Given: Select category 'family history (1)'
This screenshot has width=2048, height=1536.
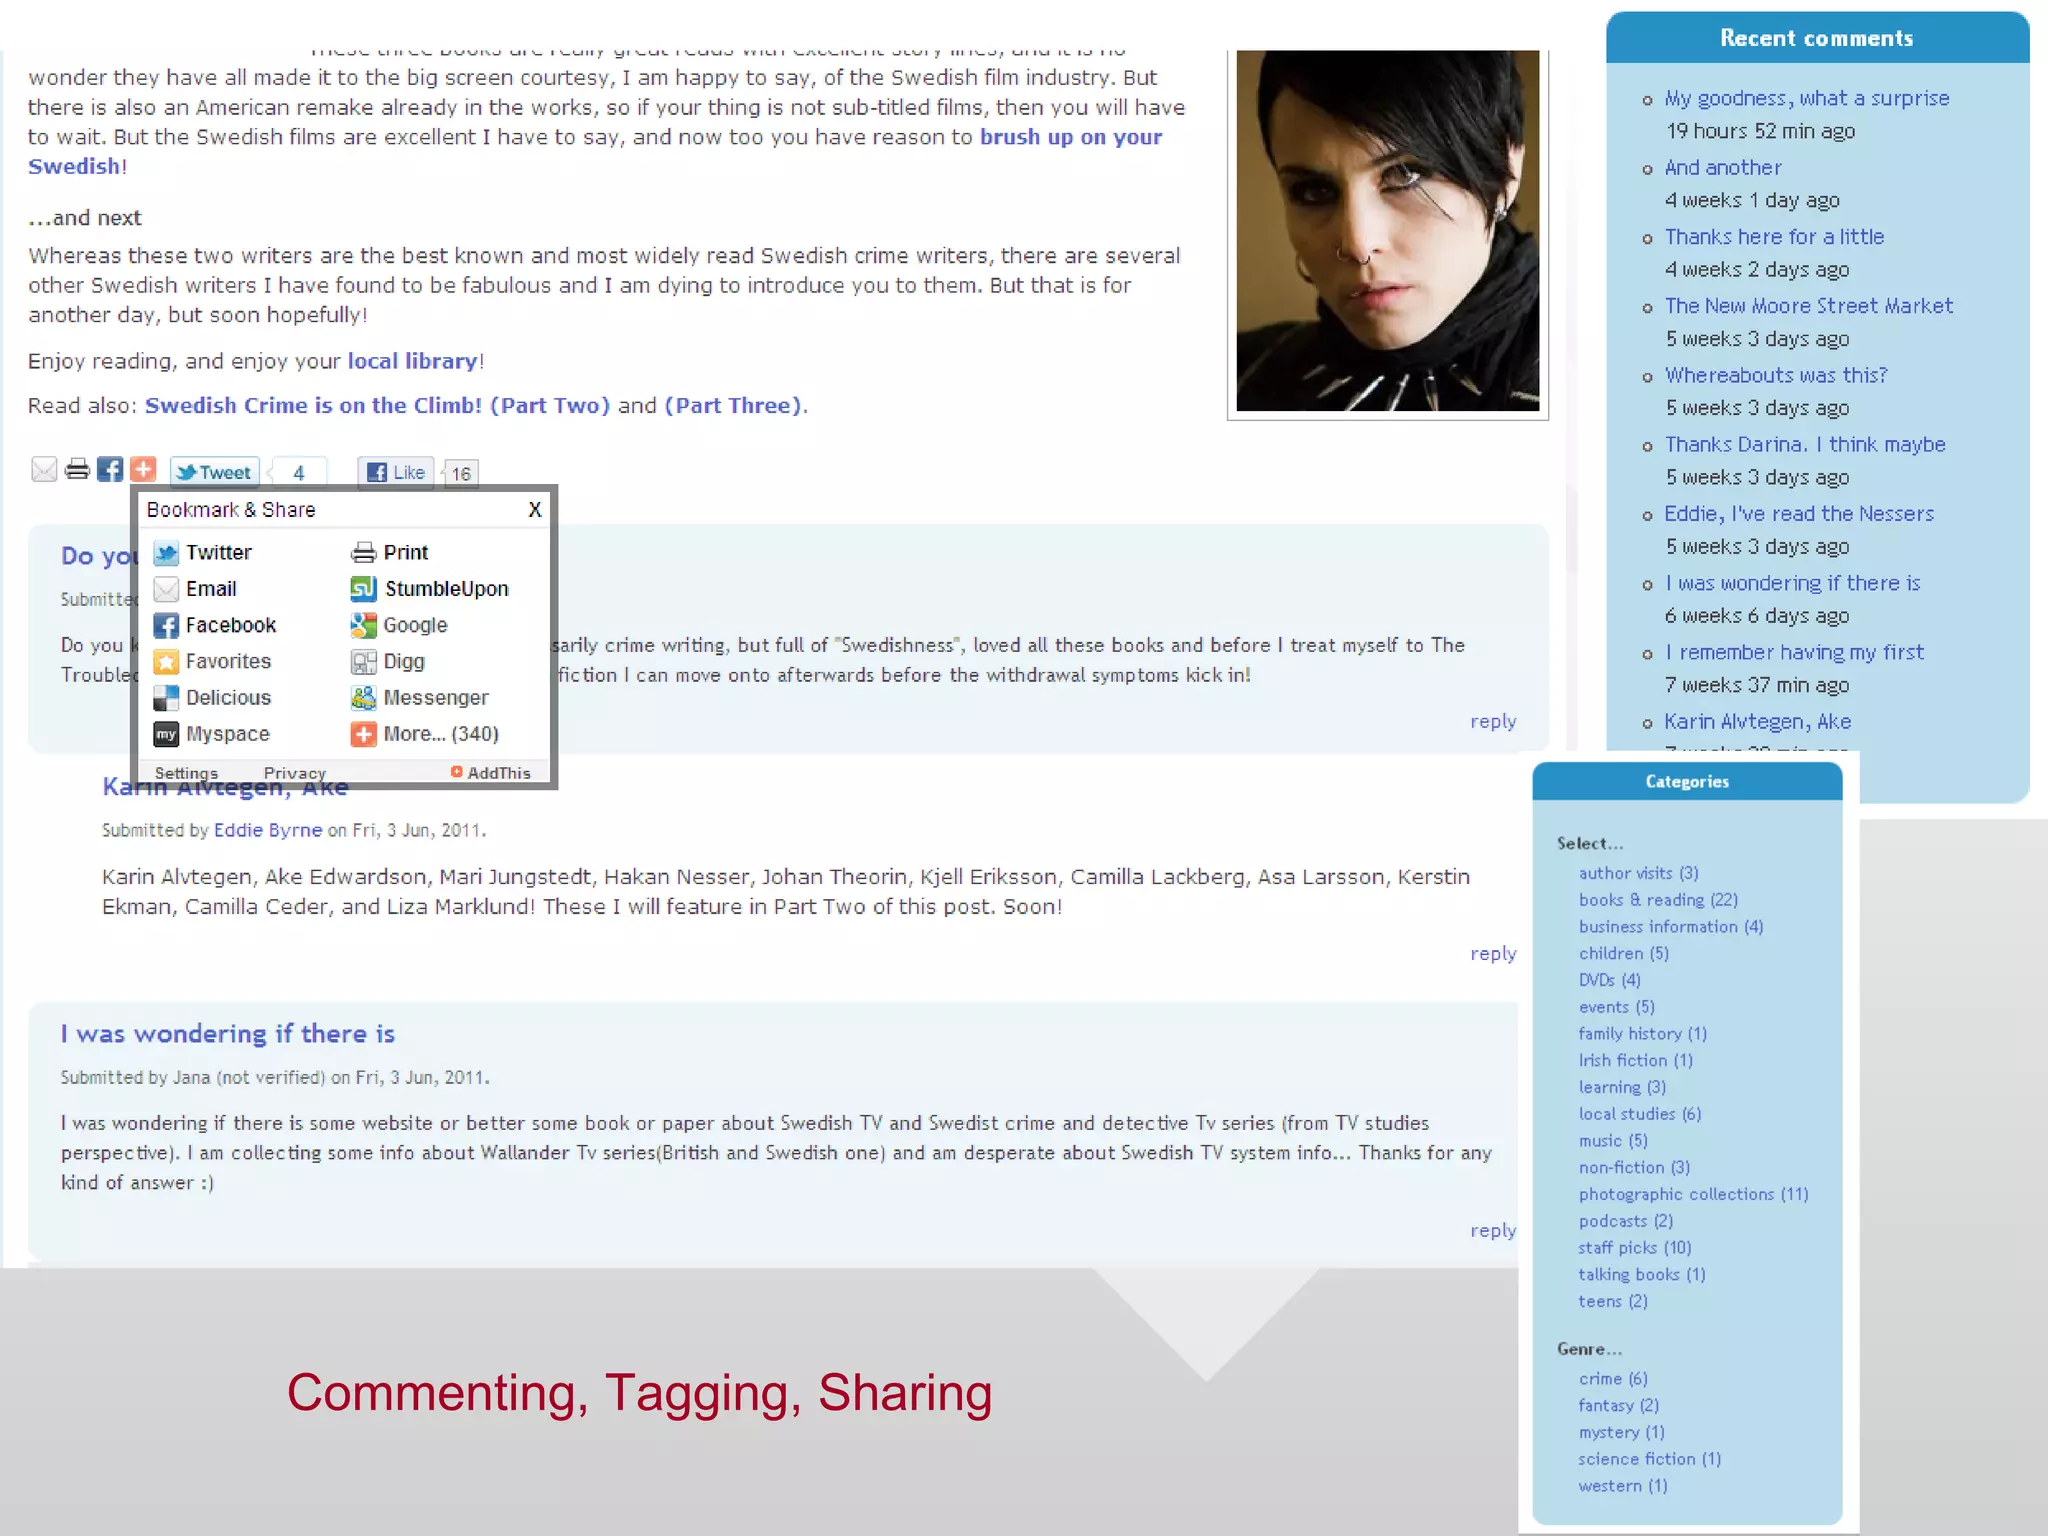Looking at the screenshot, I should (x=1643, y=1034).
